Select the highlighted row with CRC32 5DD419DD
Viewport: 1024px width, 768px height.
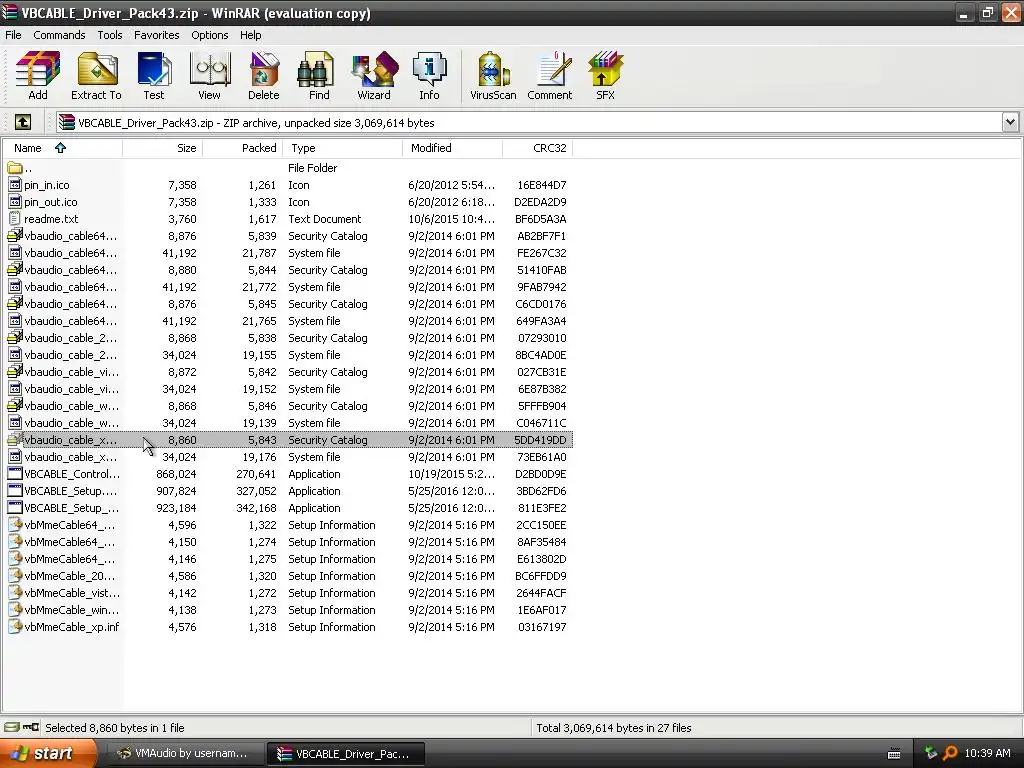tap(287, 440)
